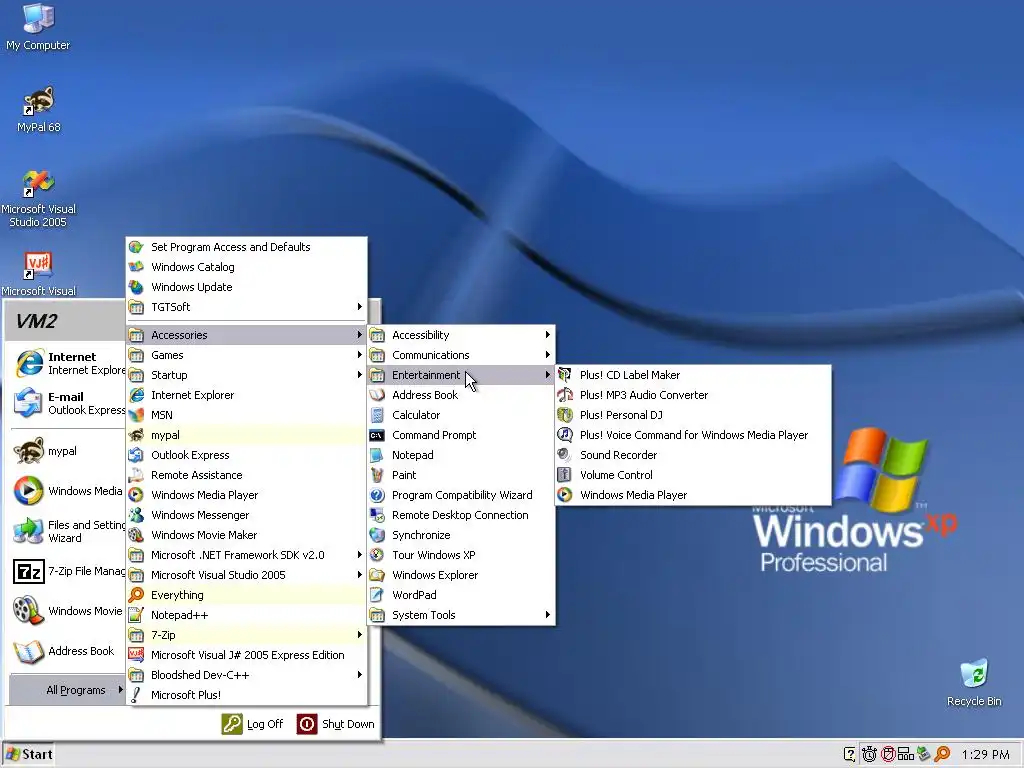The height and width of the screenshot is (768, 1024).
Task: Click the taskbar clock showing 1:29 PM
Action: click(985, 755)
